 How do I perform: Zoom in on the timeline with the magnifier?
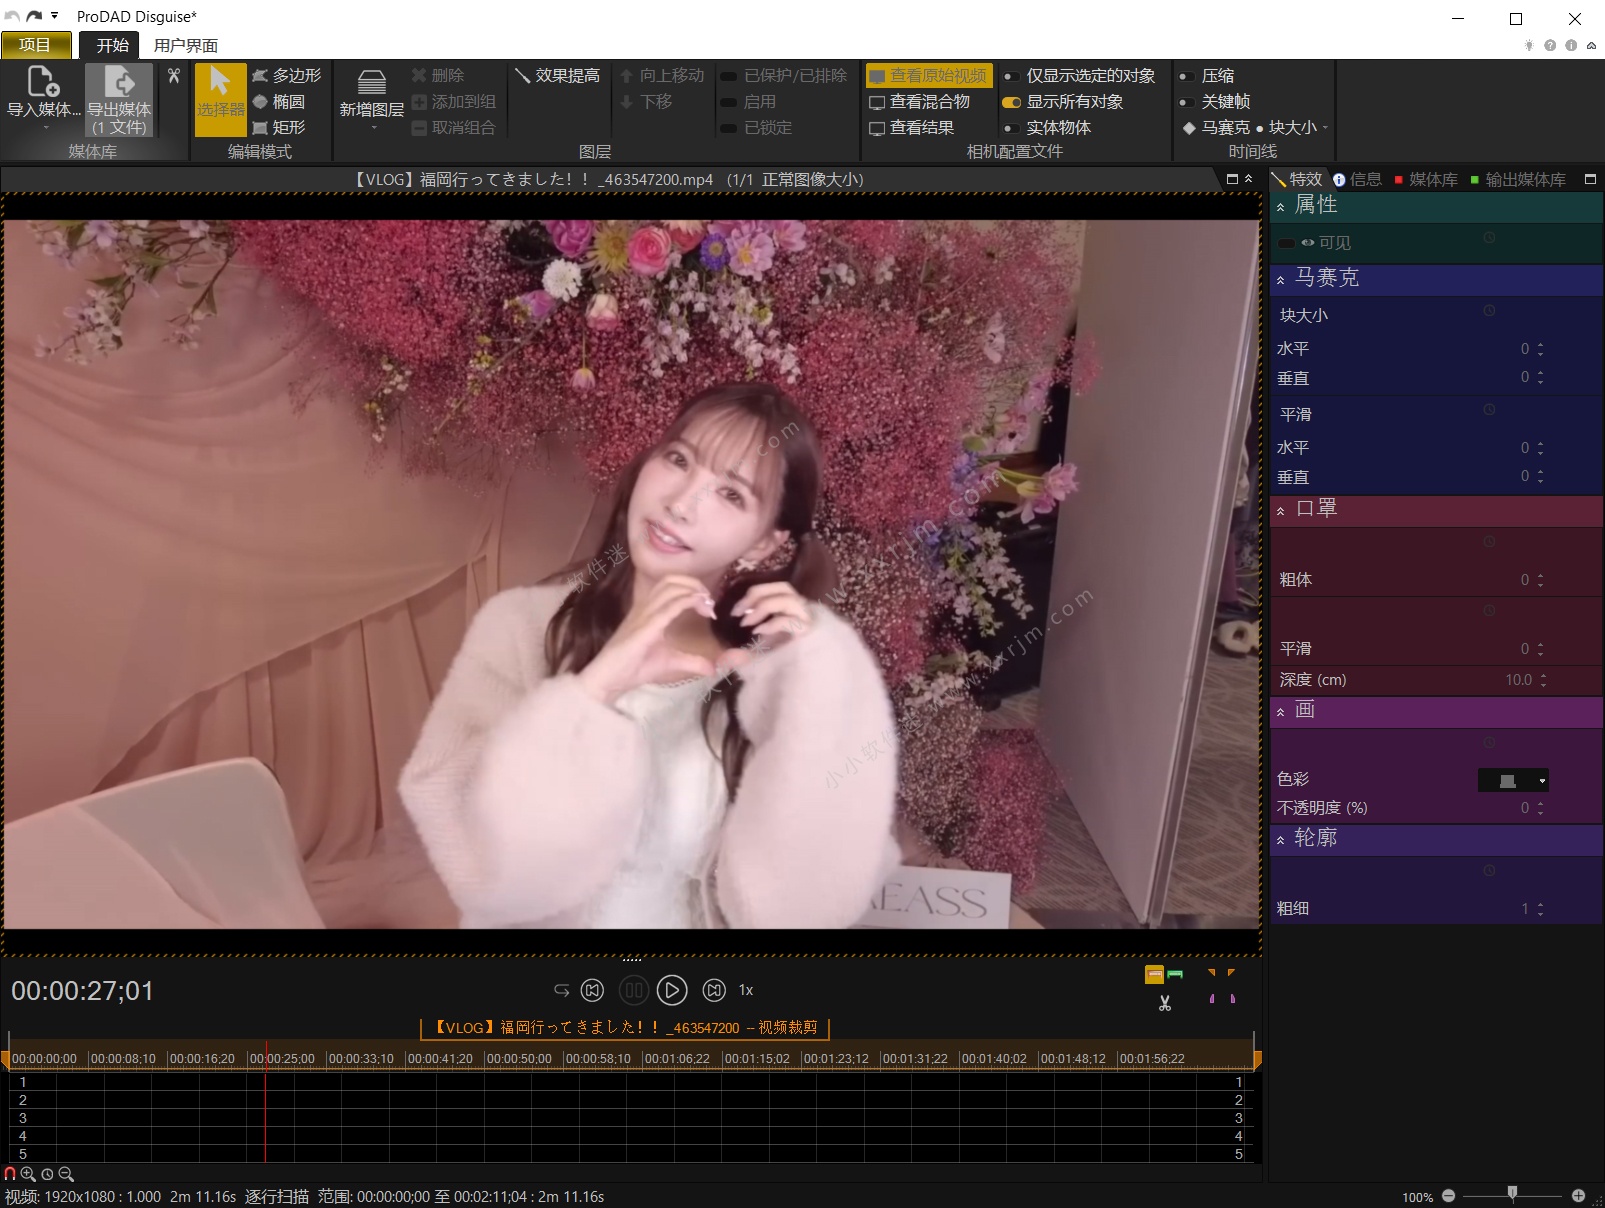click(28, 1174)
